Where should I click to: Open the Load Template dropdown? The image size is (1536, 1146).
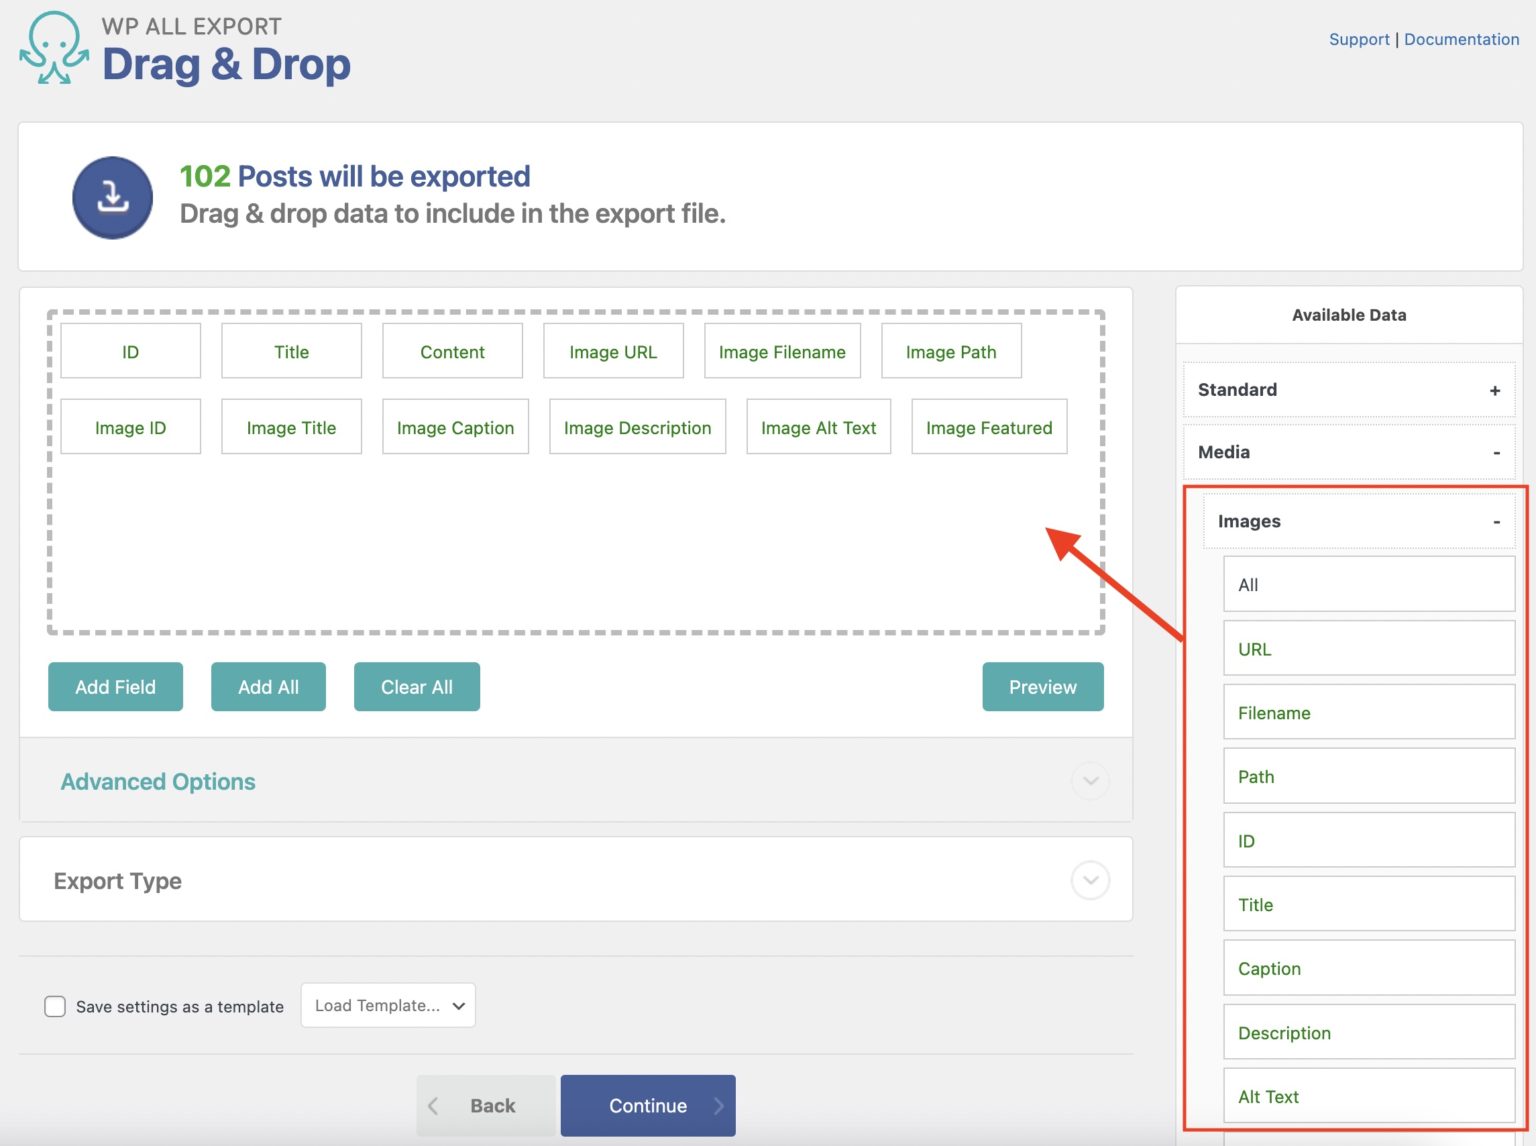tap(388, 1005)
